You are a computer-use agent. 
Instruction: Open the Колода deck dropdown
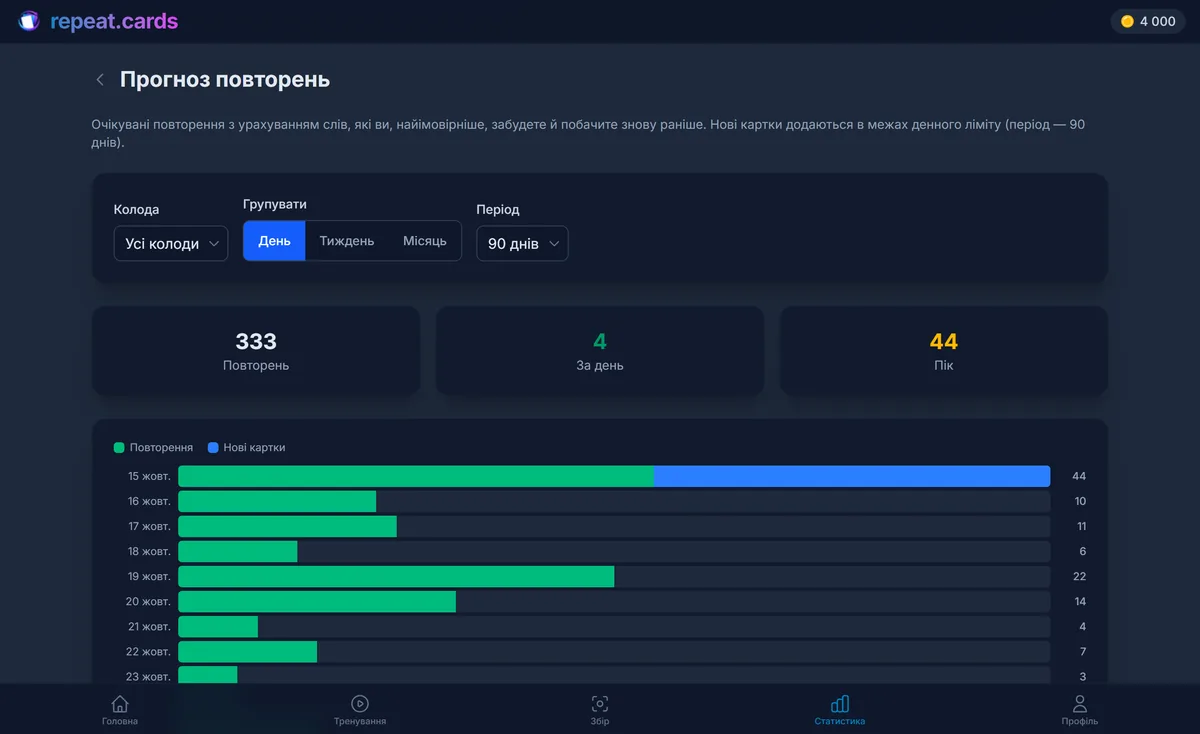171,243
